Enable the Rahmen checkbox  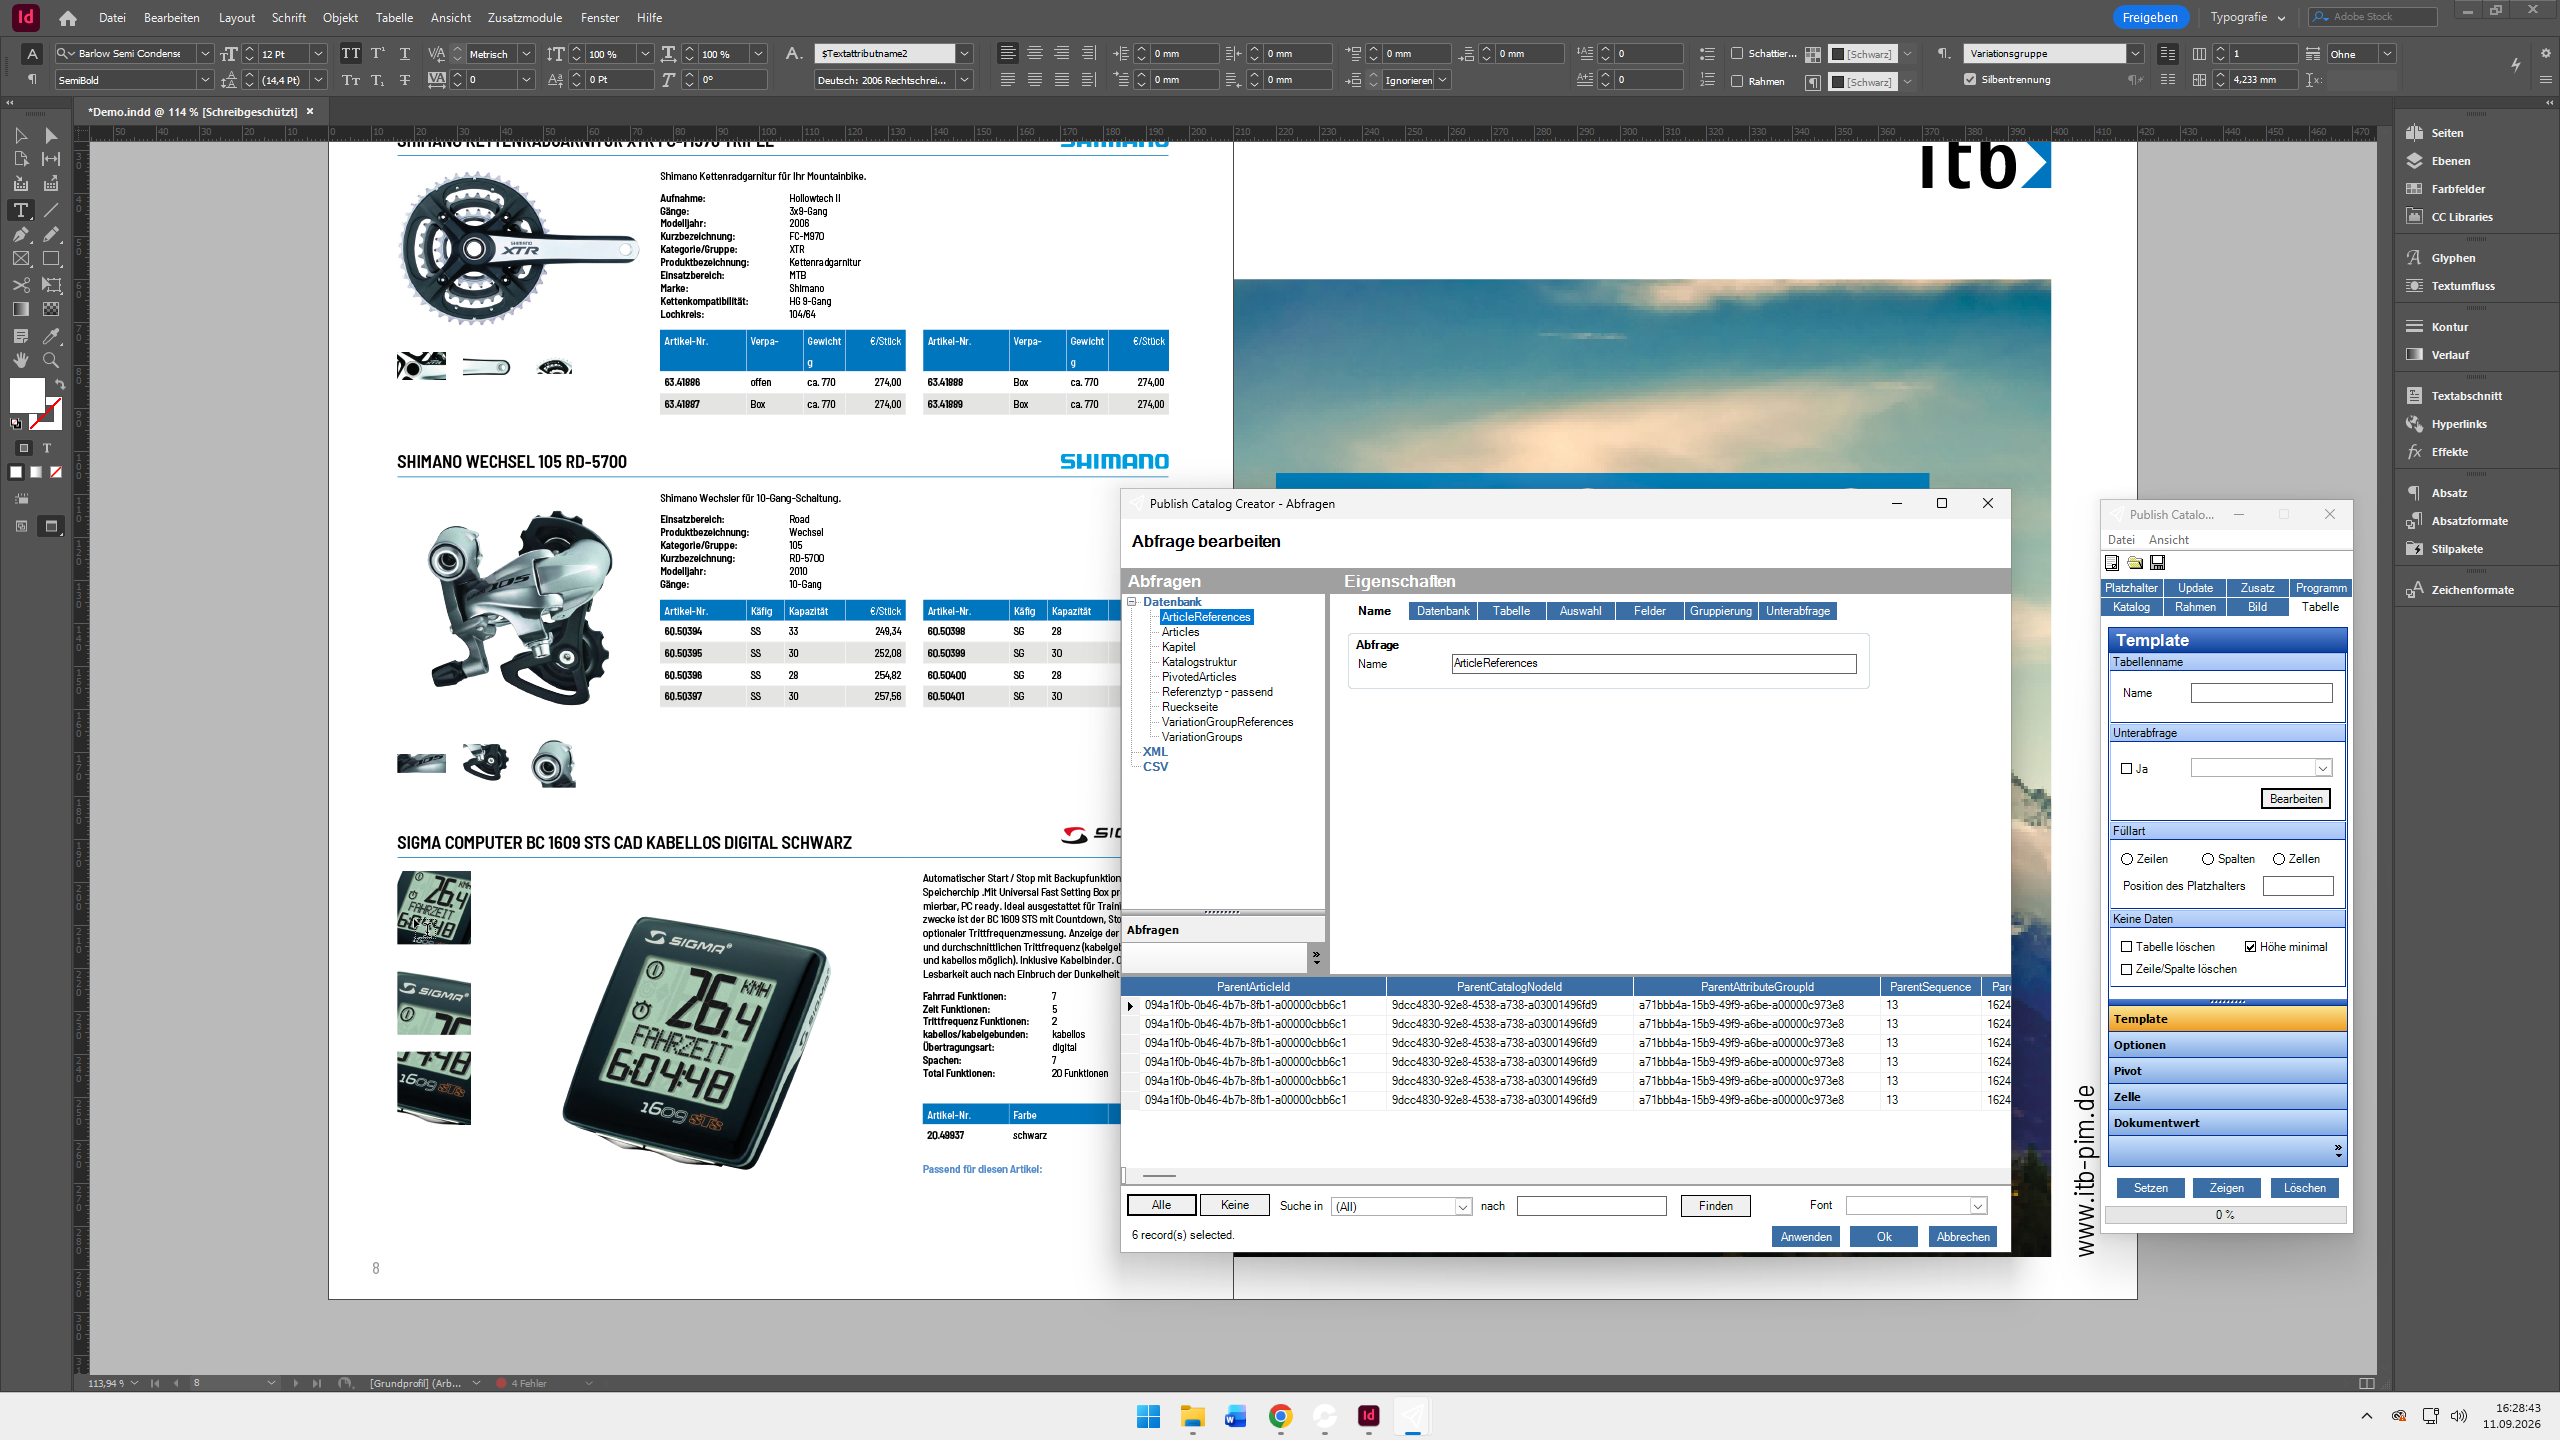click(1736, 81)
